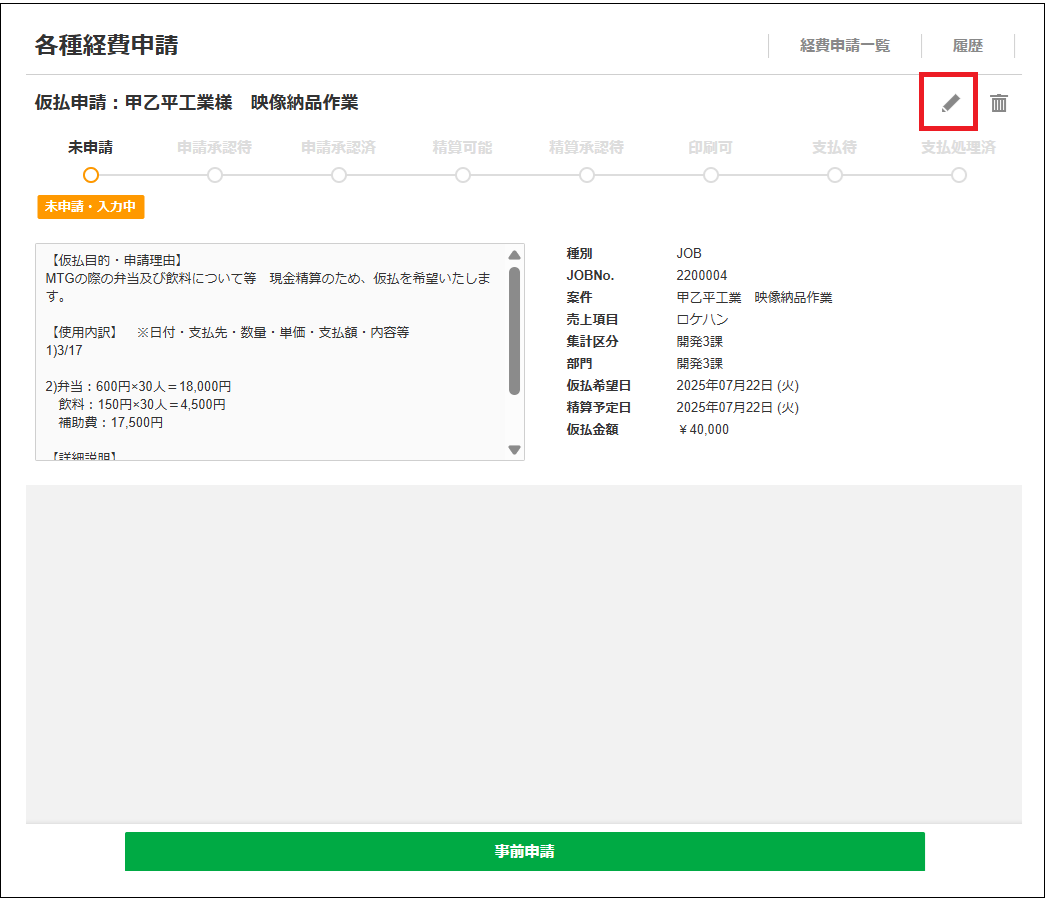Click the 未申請 step circle
Image resolution: width=1049 pixels, height=902 pixels.
91,175
